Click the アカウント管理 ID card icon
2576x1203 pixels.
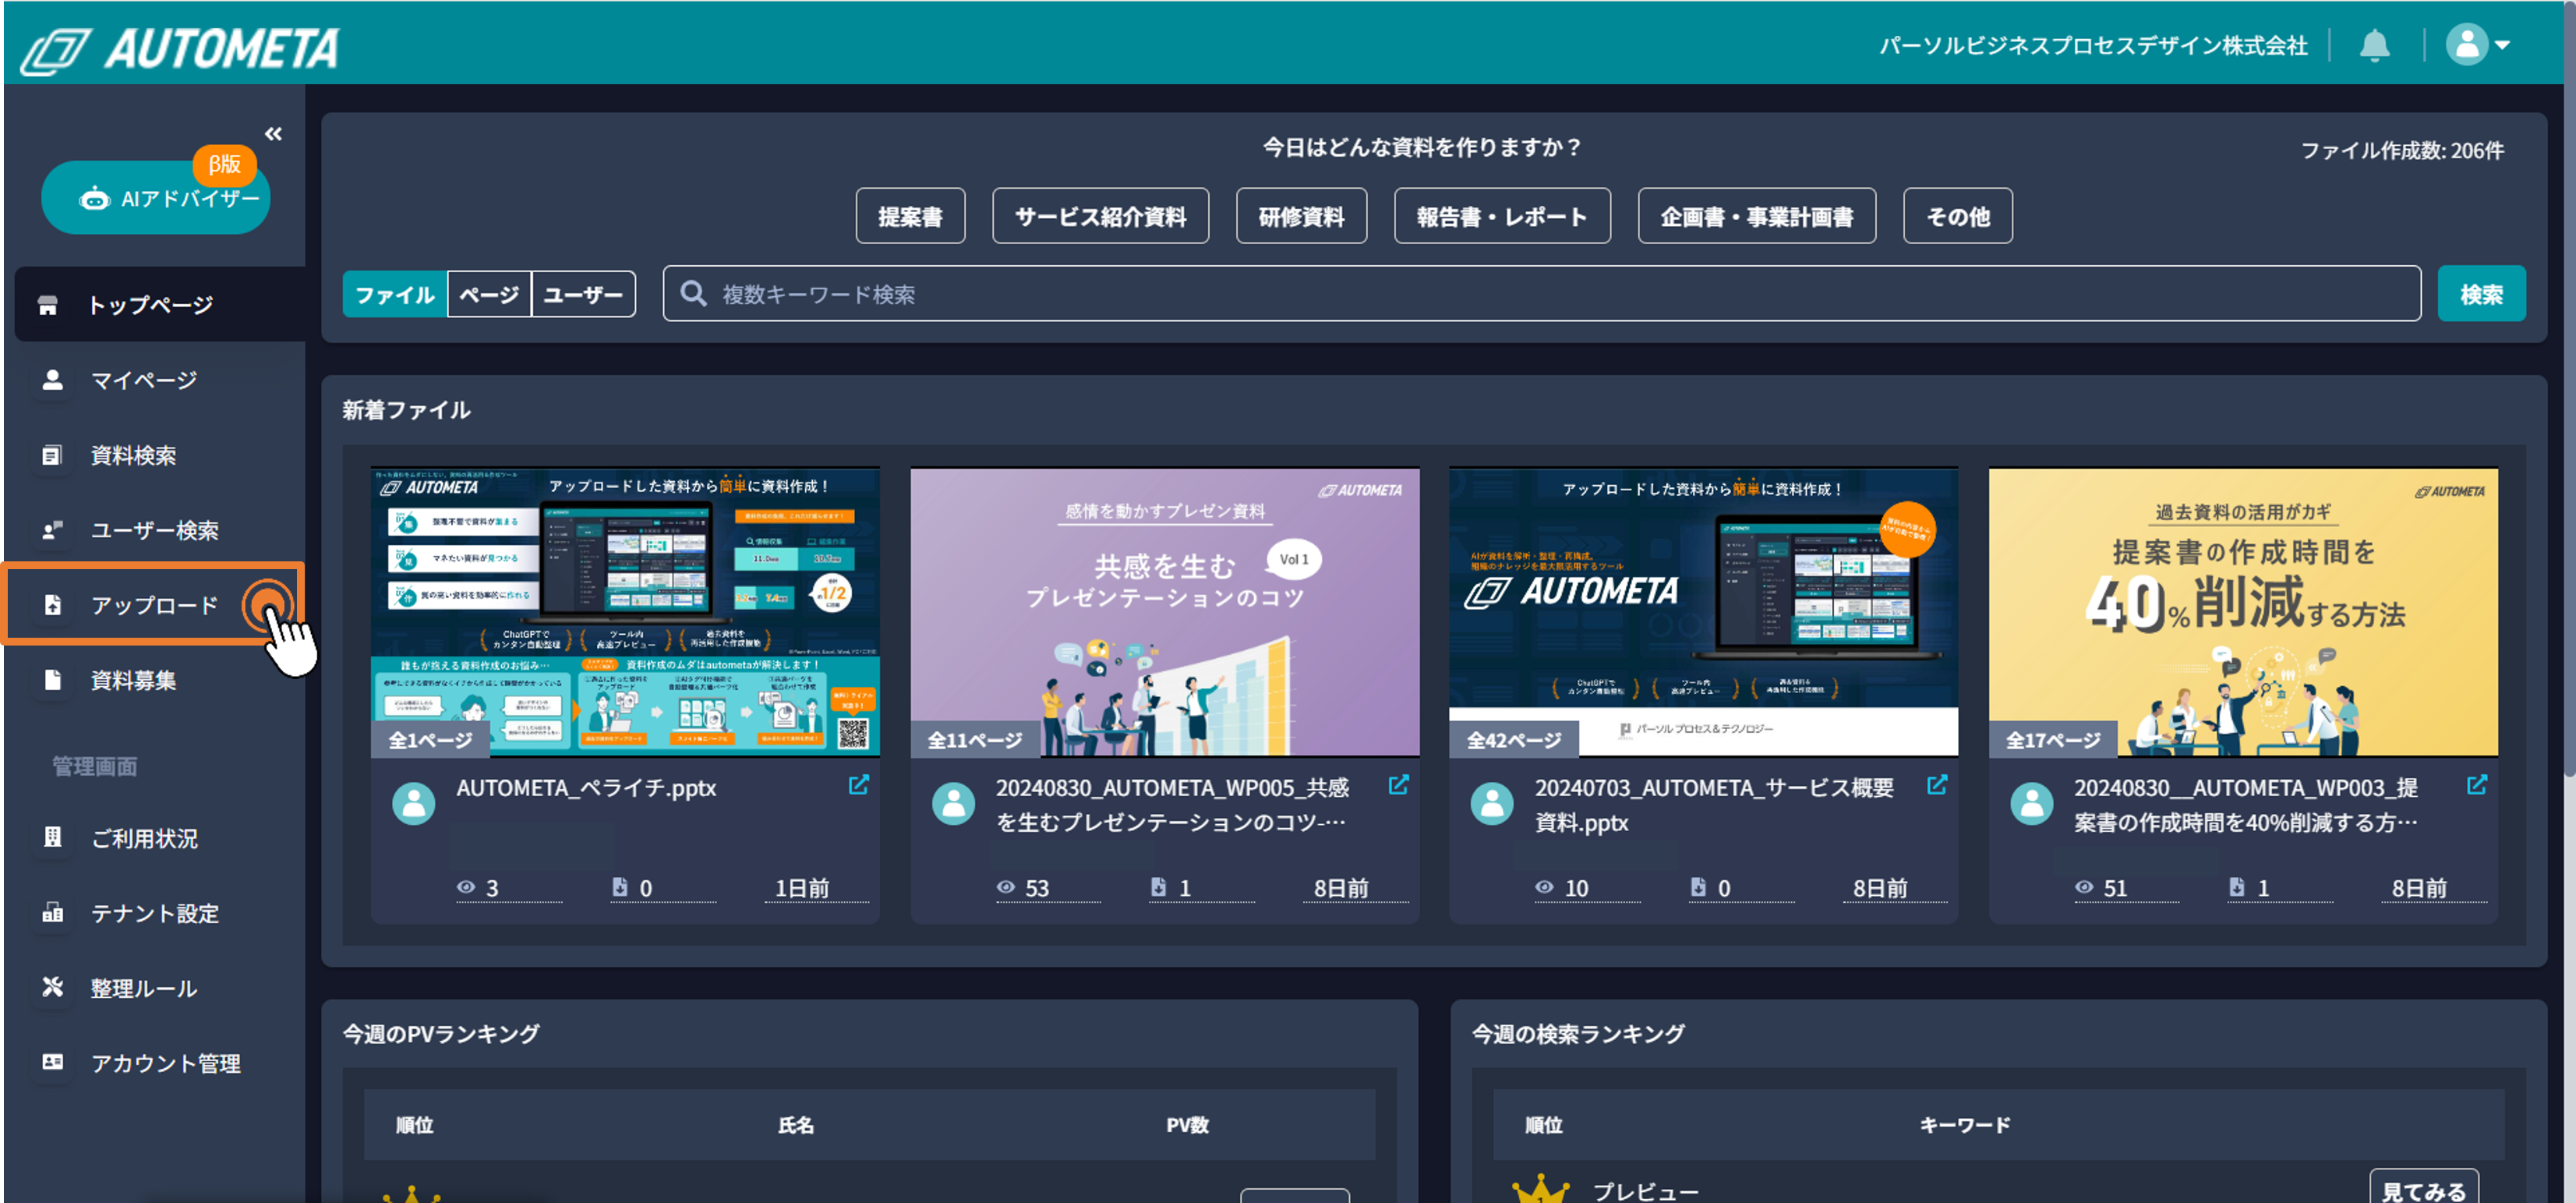[x=53, y=1062]
